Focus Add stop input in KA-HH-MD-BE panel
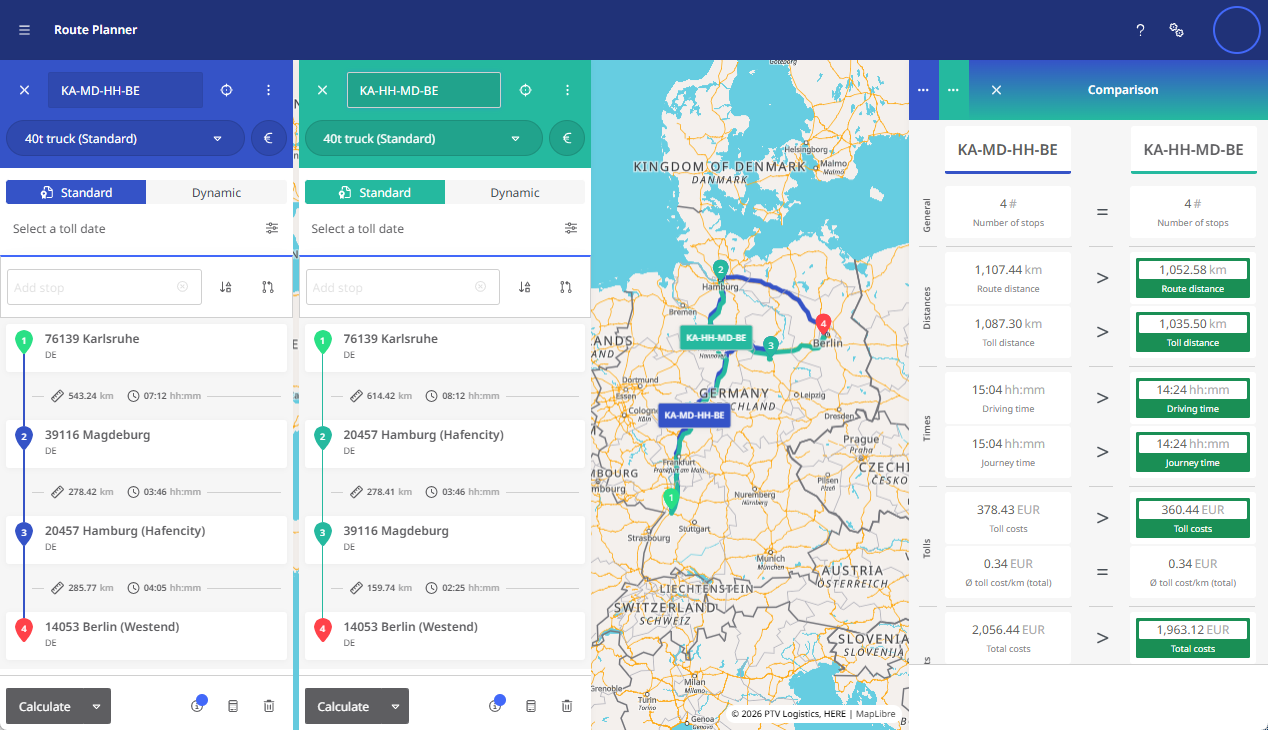Screen dimensions: 1268x730 tap(403, 287)
